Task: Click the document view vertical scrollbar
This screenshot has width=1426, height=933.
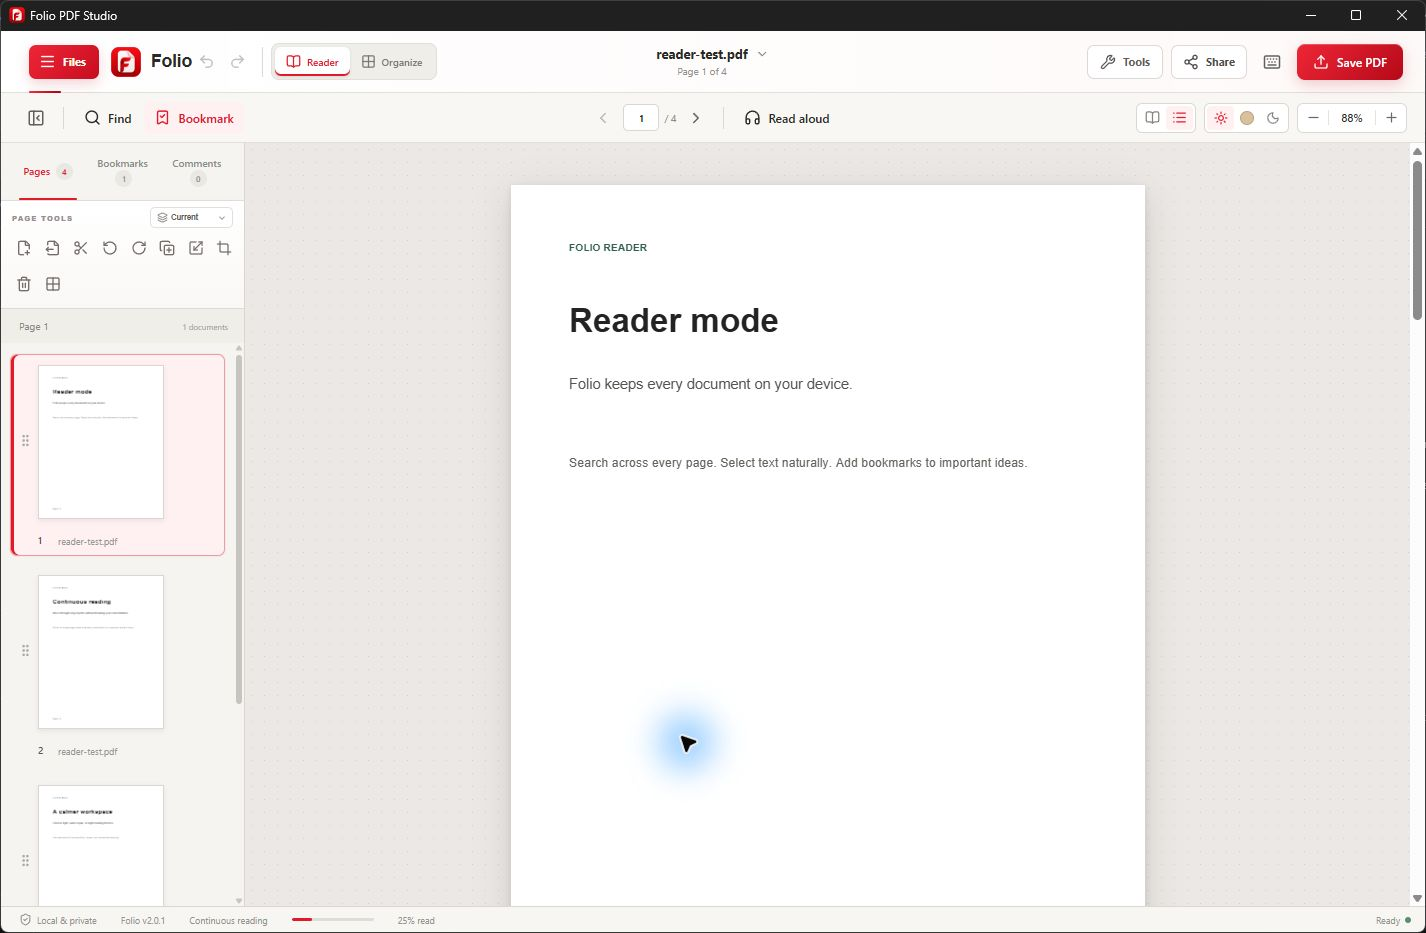Action: tap(1417, 240)
